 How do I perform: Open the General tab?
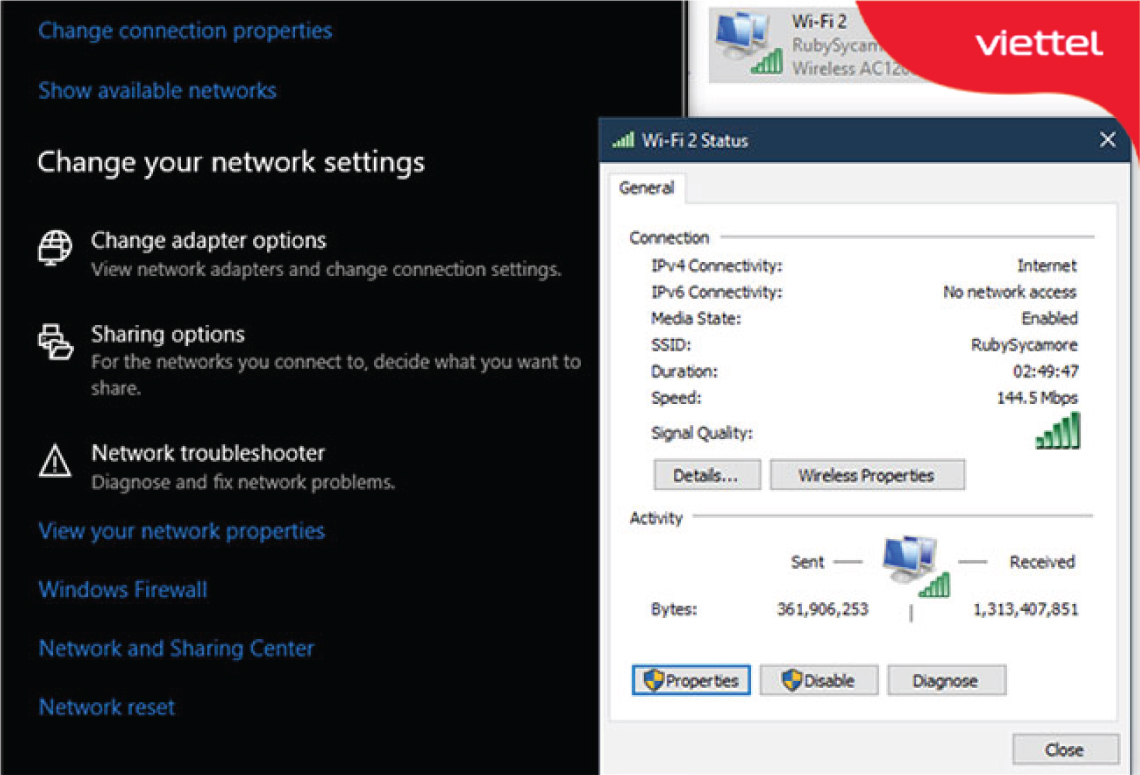click(x=646, y=188)
